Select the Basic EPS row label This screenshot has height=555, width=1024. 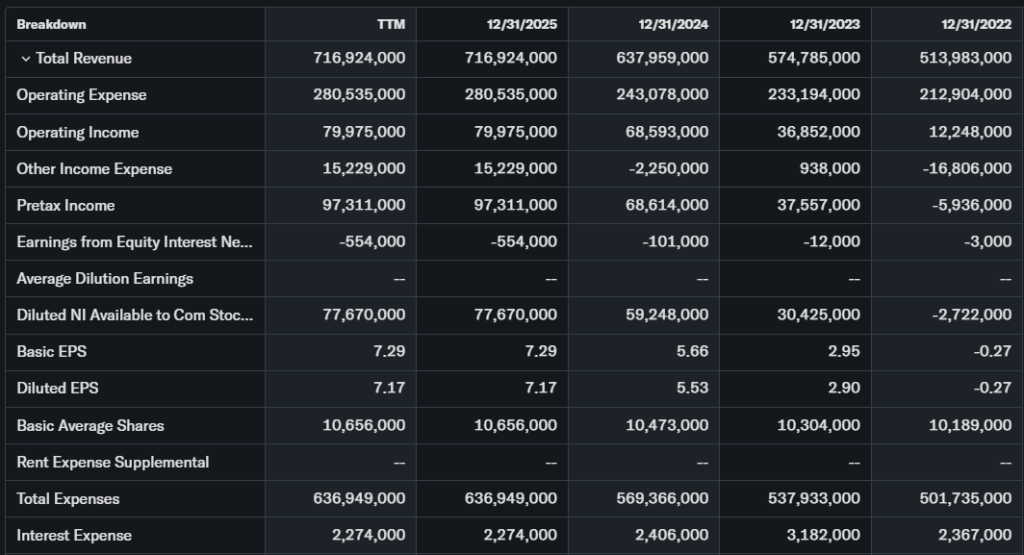click(x=51, y=352)
